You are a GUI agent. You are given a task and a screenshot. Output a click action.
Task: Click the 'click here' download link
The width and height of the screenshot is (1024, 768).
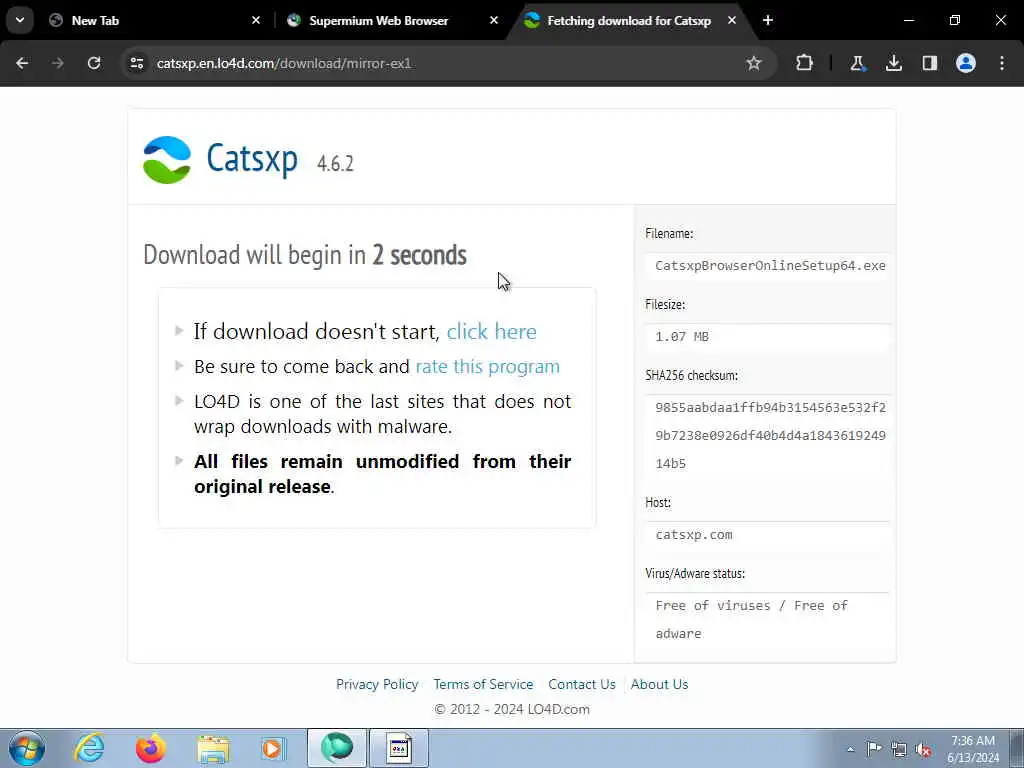(492, 332)
